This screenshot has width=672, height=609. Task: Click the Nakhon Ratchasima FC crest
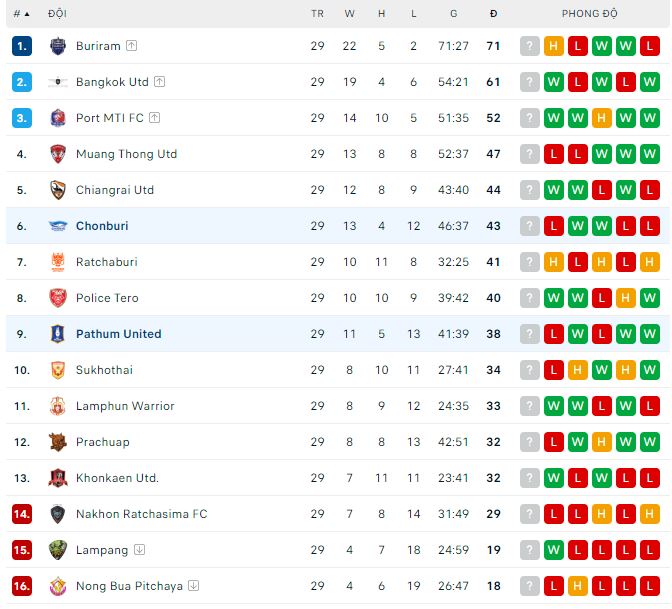pos(58,514)
